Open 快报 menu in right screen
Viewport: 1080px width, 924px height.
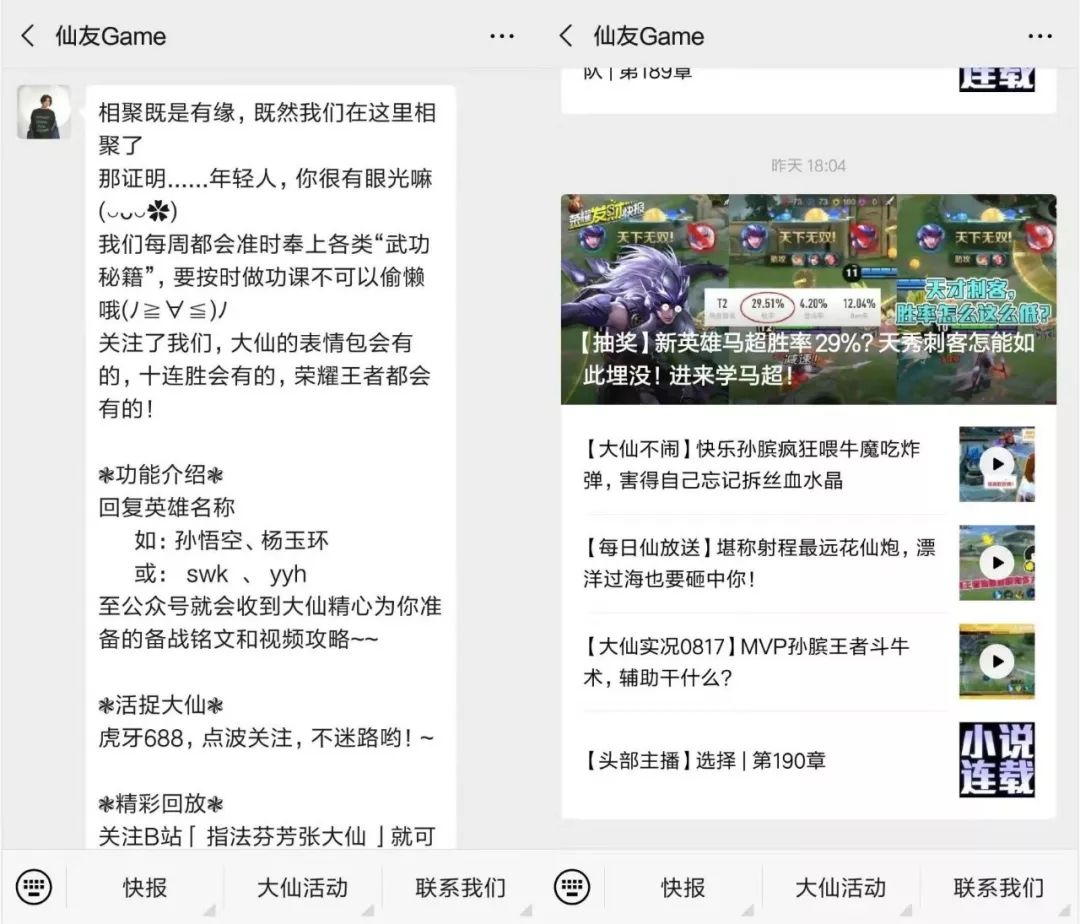pos(683,888)
